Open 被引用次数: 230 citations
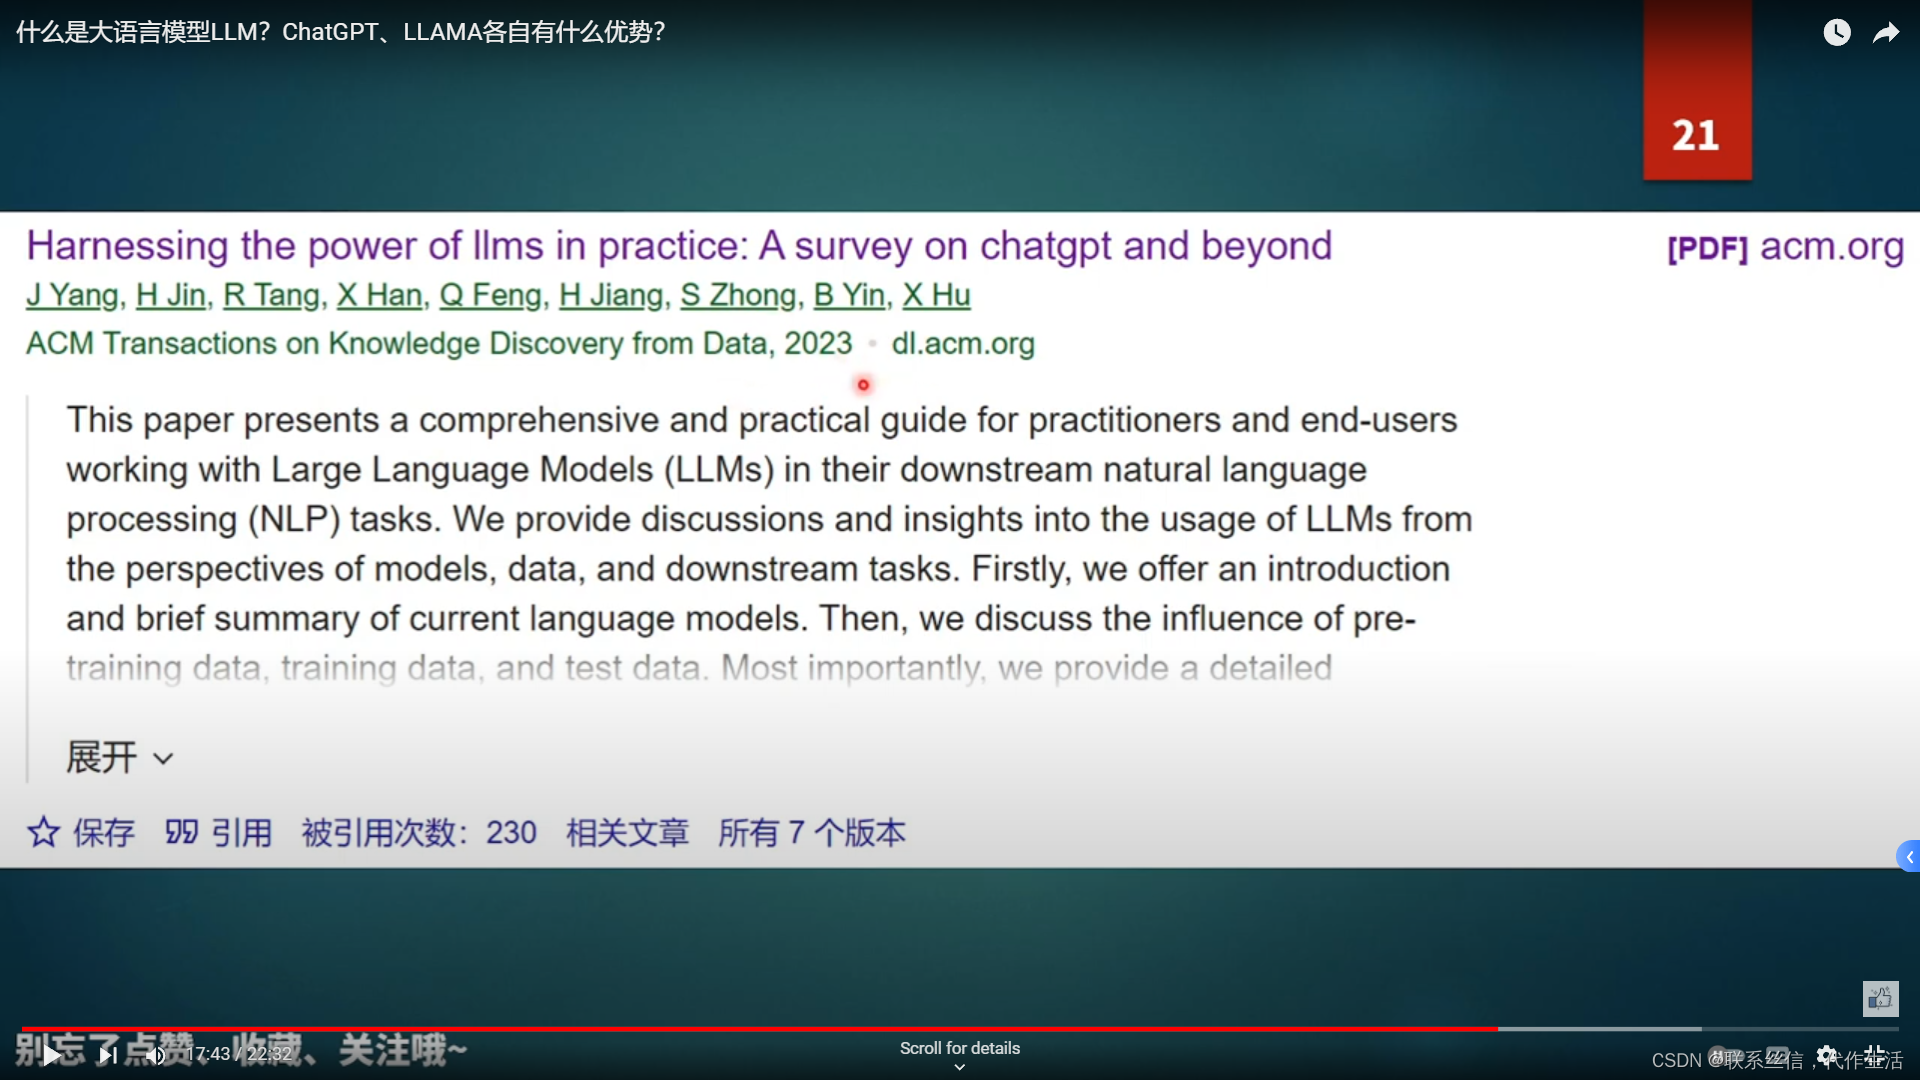 click(419, 832)
